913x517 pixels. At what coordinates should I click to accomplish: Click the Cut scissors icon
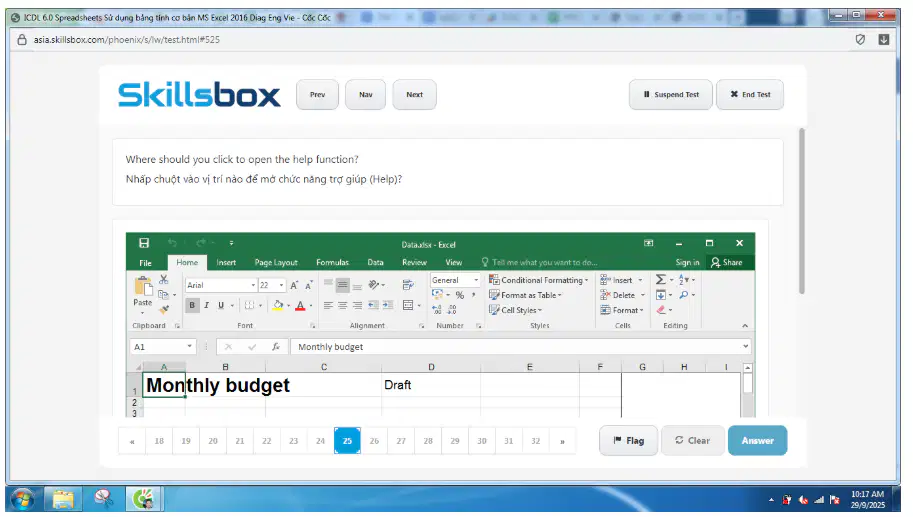(x=164, y=280)
